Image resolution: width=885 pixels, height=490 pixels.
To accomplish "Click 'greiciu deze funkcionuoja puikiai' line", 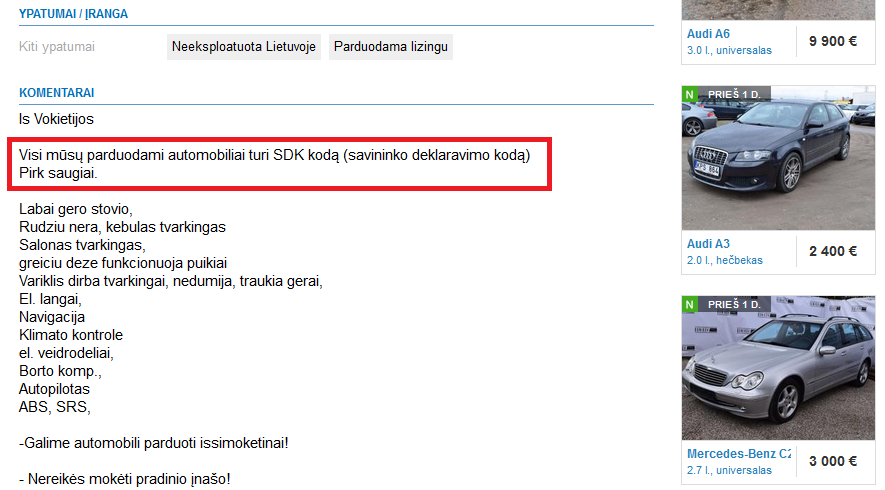I will click(x=123, y=263).
